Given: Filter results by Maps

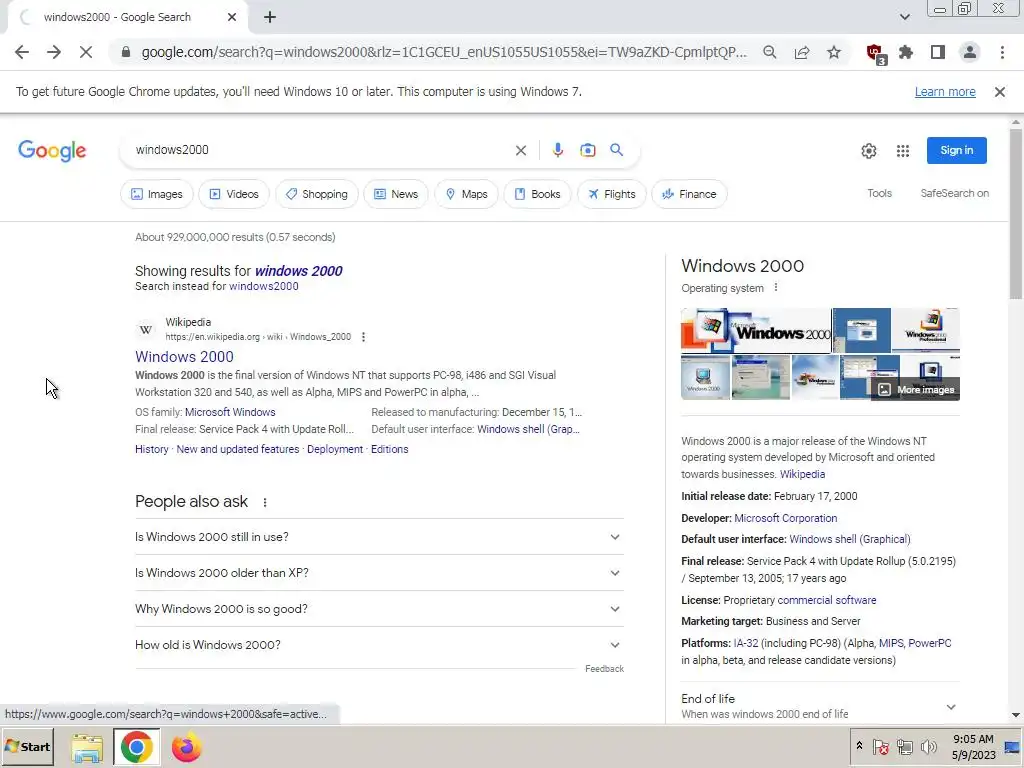Looking at the screenshot, I should click(x=466, y=194).
